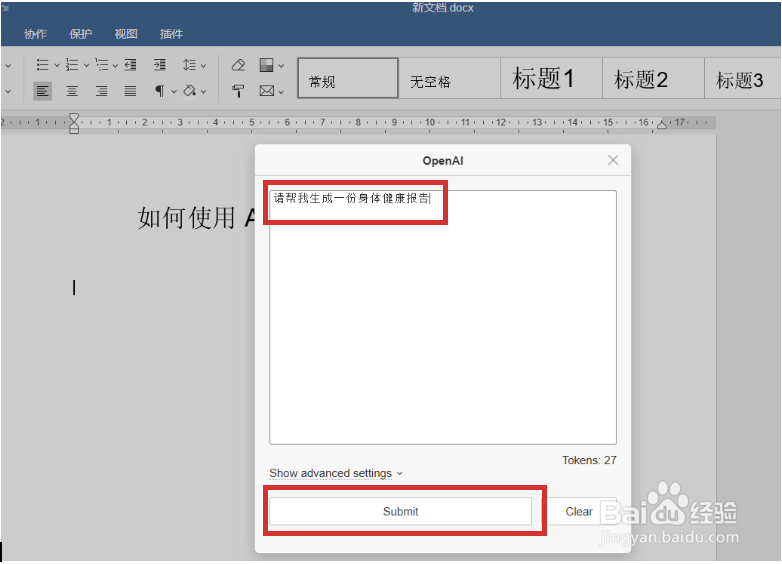Click the document heading 如何使用
782x564 pixels.
coord(187,218)
